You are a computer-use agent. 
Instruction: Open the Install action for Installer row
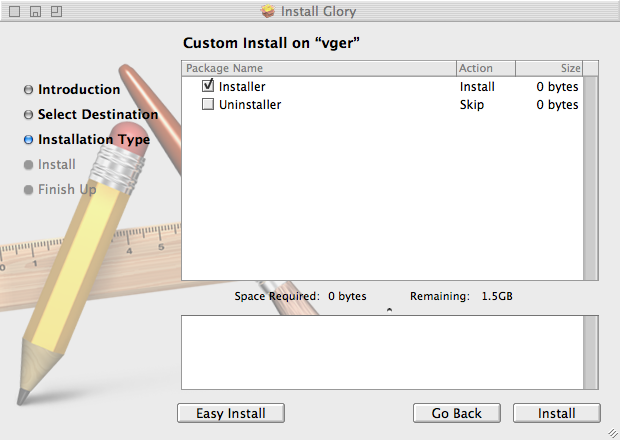pos(477,87)
